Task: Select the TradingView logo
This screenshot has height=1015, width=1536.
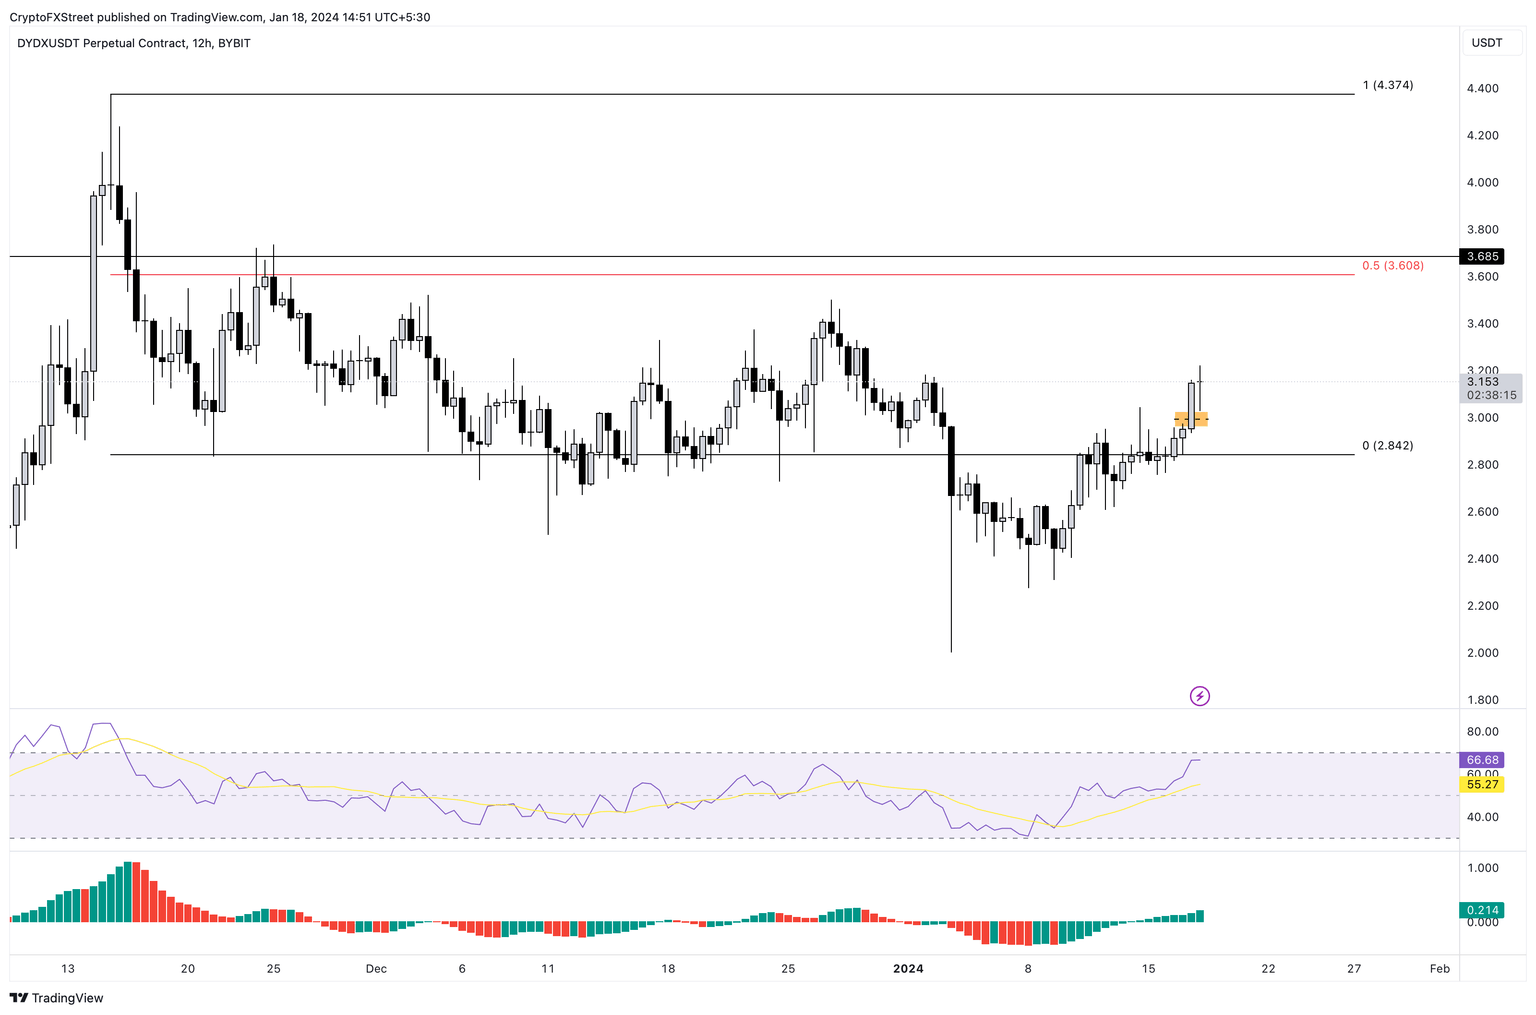Action: point(20,998)
